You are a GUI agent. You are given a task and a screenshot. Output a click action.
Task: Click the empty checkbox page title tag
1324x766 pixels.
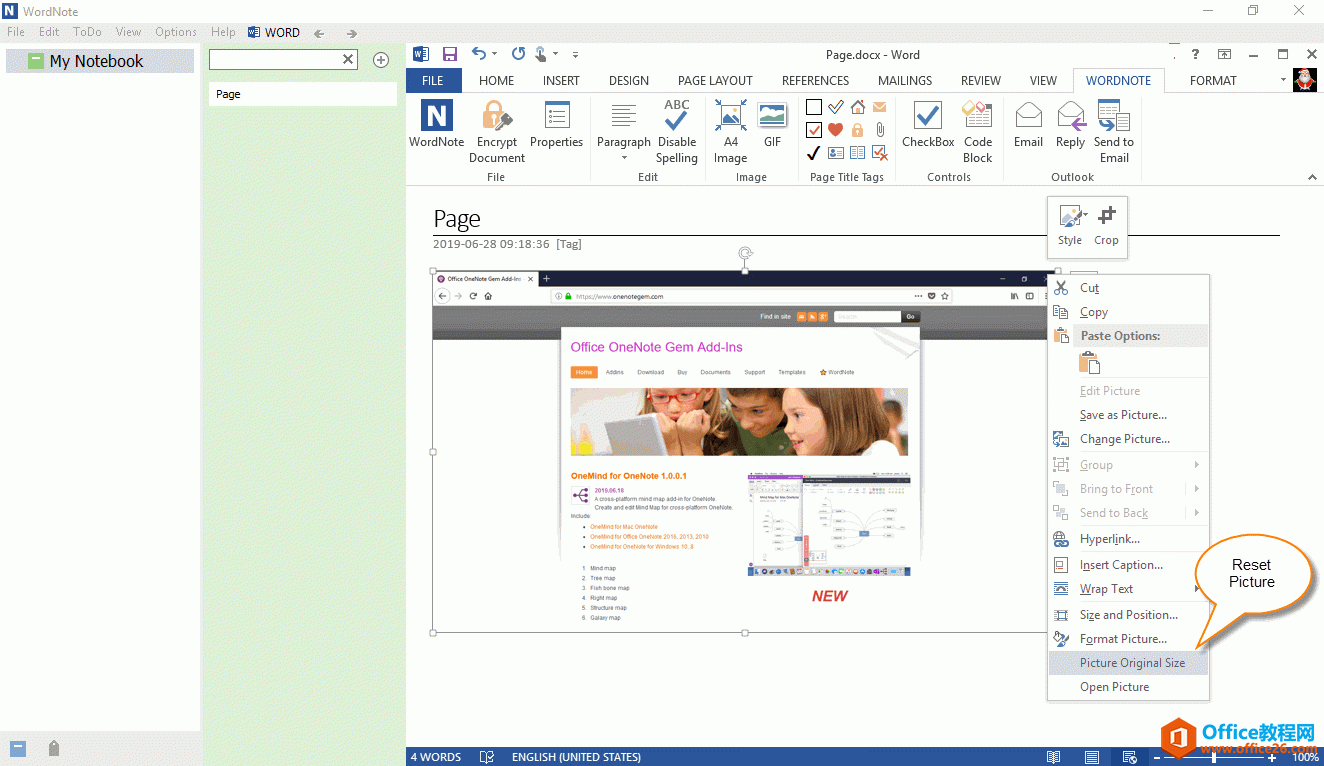tap(814, 108)
